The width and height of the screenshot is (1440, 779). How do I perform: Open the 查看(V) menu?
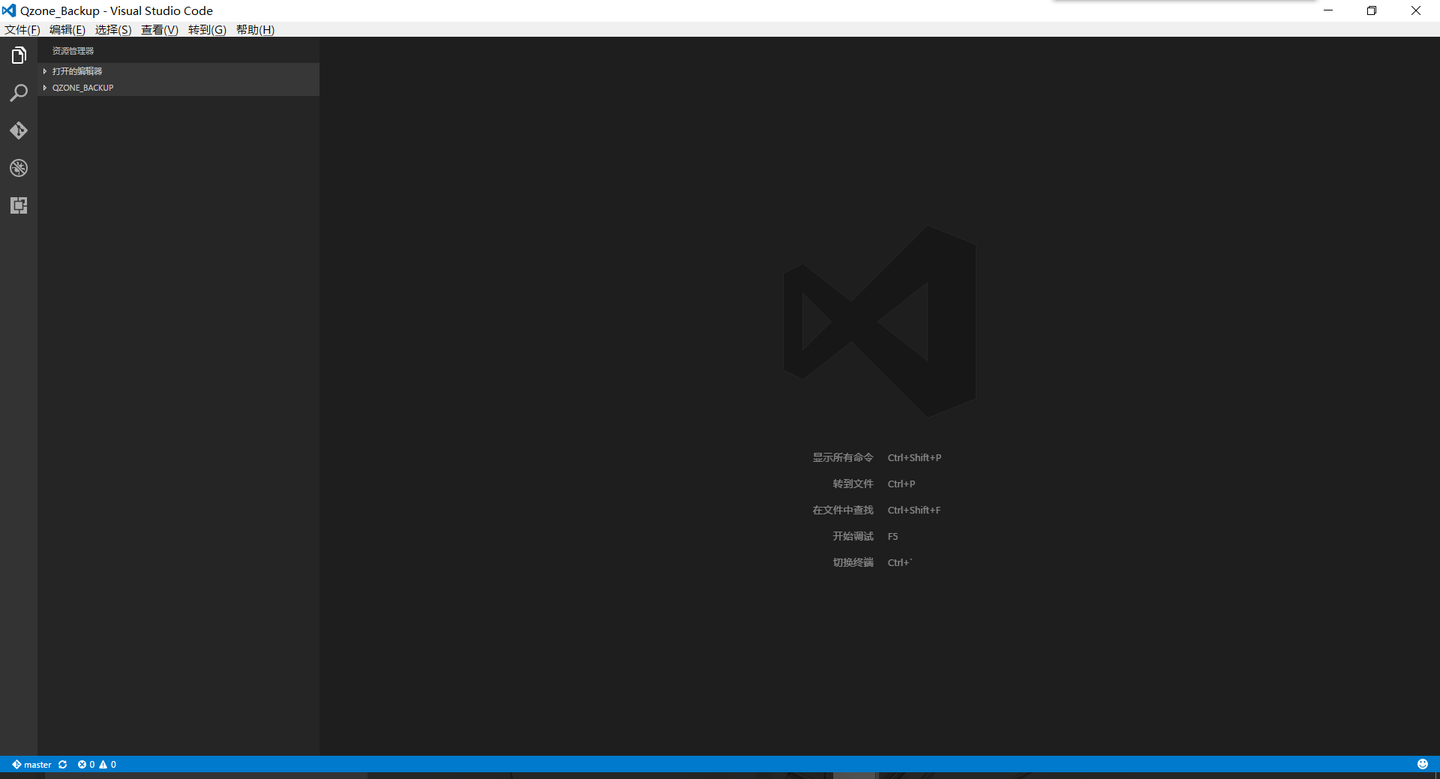pyautogui.click(x=159, y=30)
